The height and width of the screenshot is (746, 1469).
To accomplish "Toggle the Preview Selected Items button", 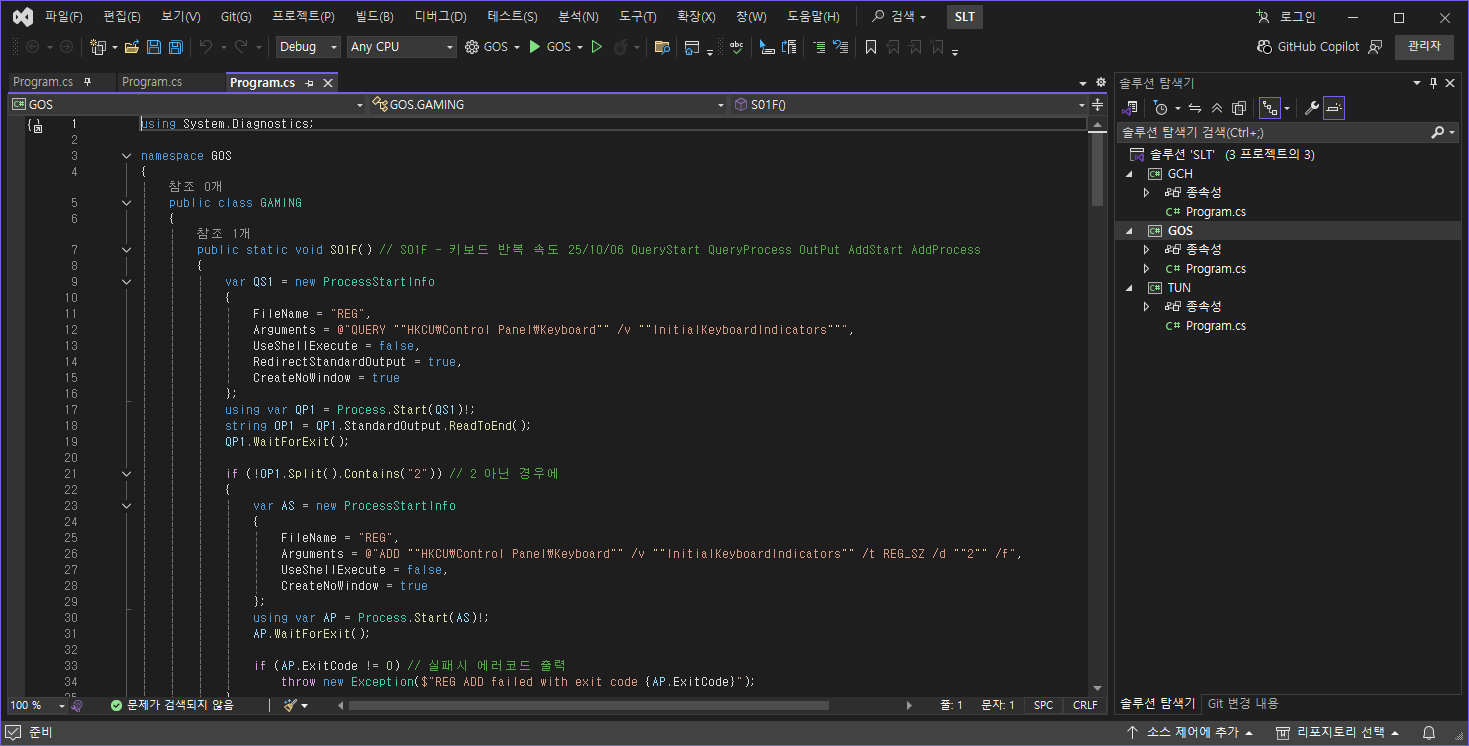I will tap(1334, 108).
